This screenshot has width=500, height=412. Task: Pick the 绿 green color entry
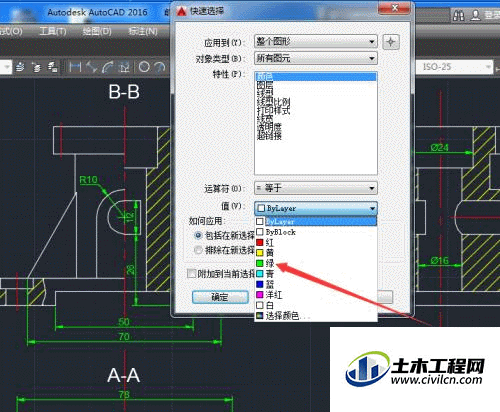[x=316, y=263]
